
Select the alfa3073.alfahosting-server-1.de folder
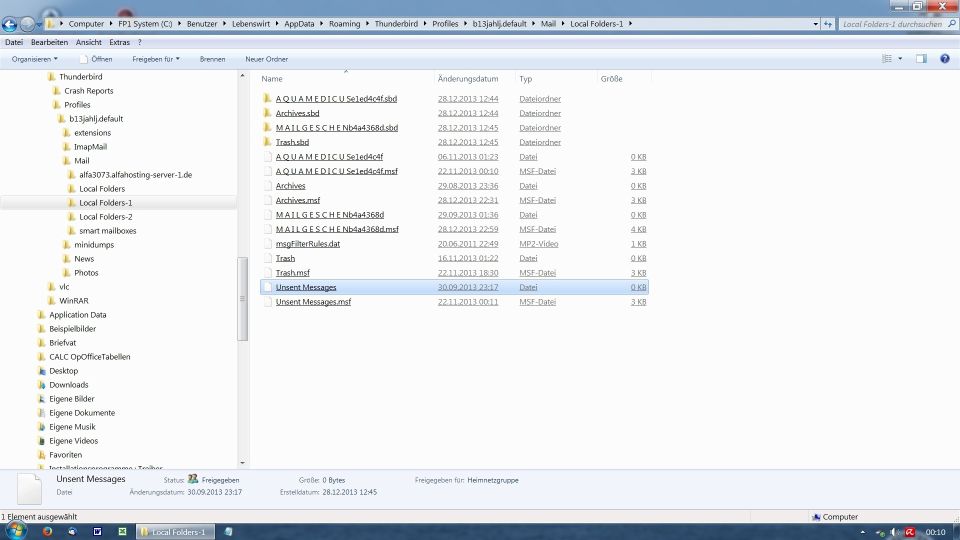point(135,174)
